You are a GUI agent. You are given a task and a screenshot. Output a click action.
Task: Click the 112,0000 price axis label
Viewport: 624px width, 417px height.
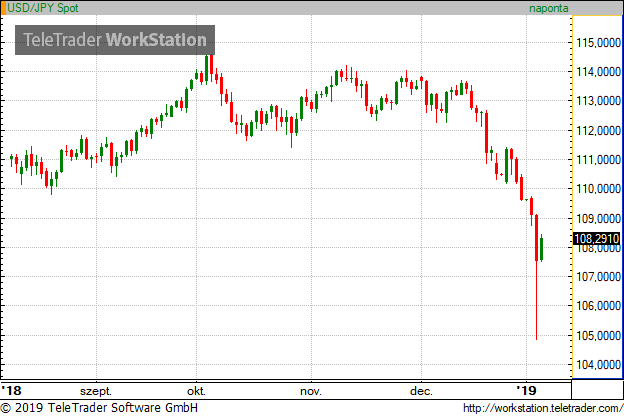599,131
